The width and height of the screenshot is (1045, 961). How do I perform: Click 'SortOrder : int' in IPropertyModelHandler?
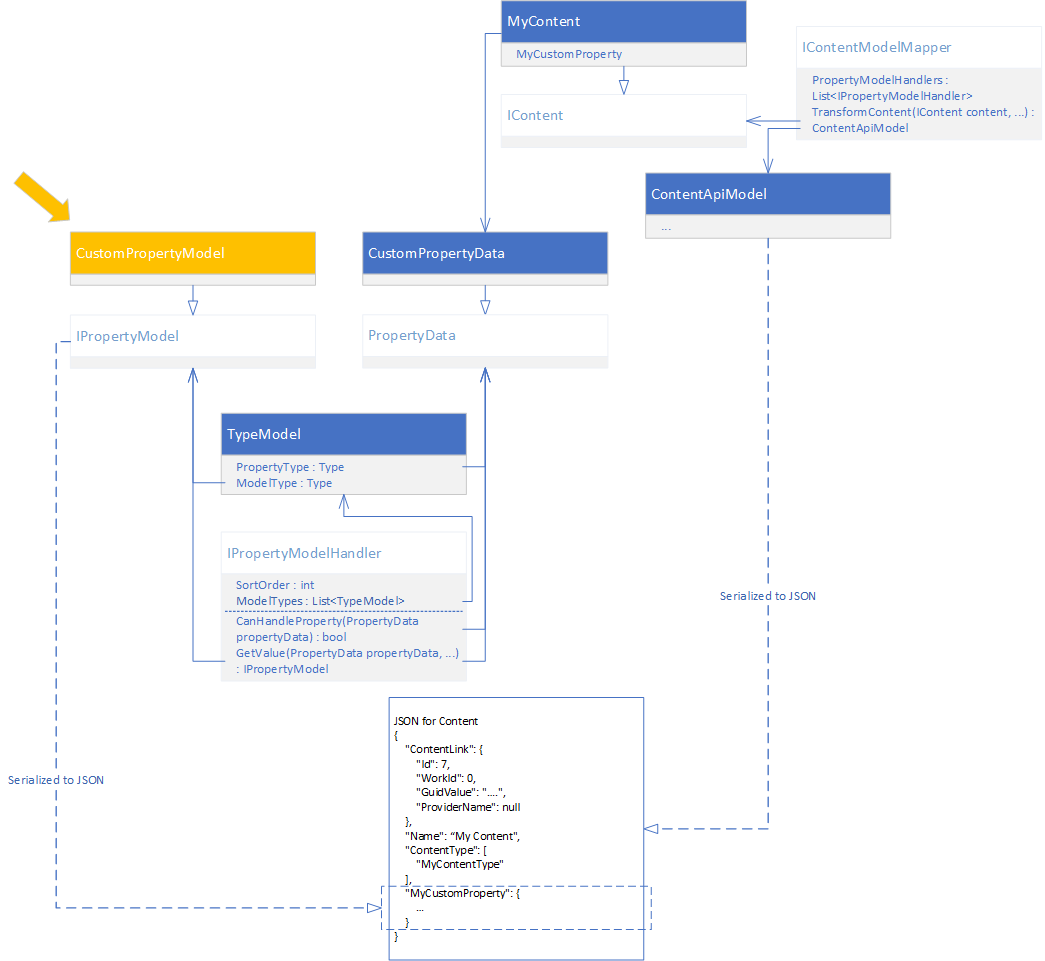coord(275,585)
